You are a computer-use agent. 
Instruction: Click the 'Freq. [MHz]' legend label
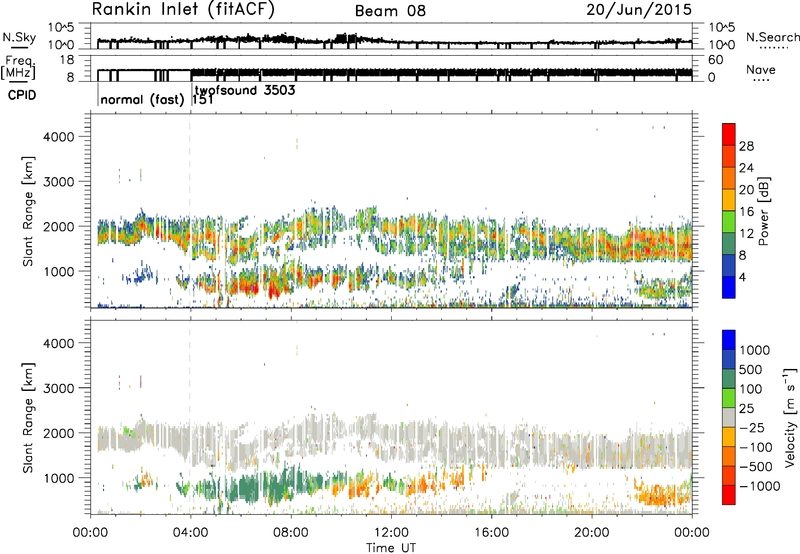click(x=18, y=67)
